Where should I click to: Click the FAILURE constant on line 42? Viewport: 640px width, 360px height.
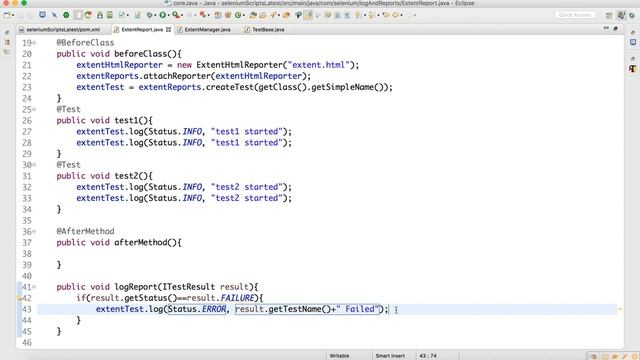237,298
